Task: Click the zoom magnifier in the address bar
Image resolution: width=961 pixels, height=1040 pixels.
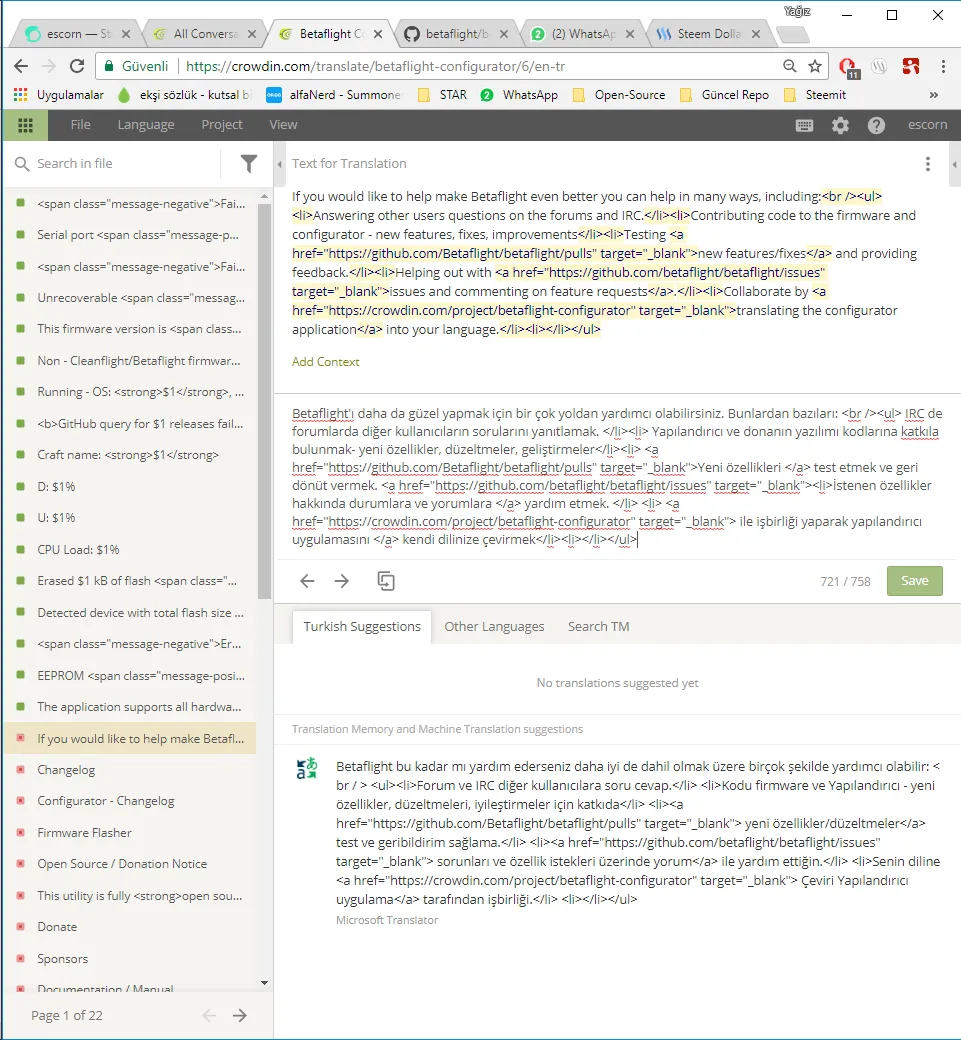Action: coord(789,66)
